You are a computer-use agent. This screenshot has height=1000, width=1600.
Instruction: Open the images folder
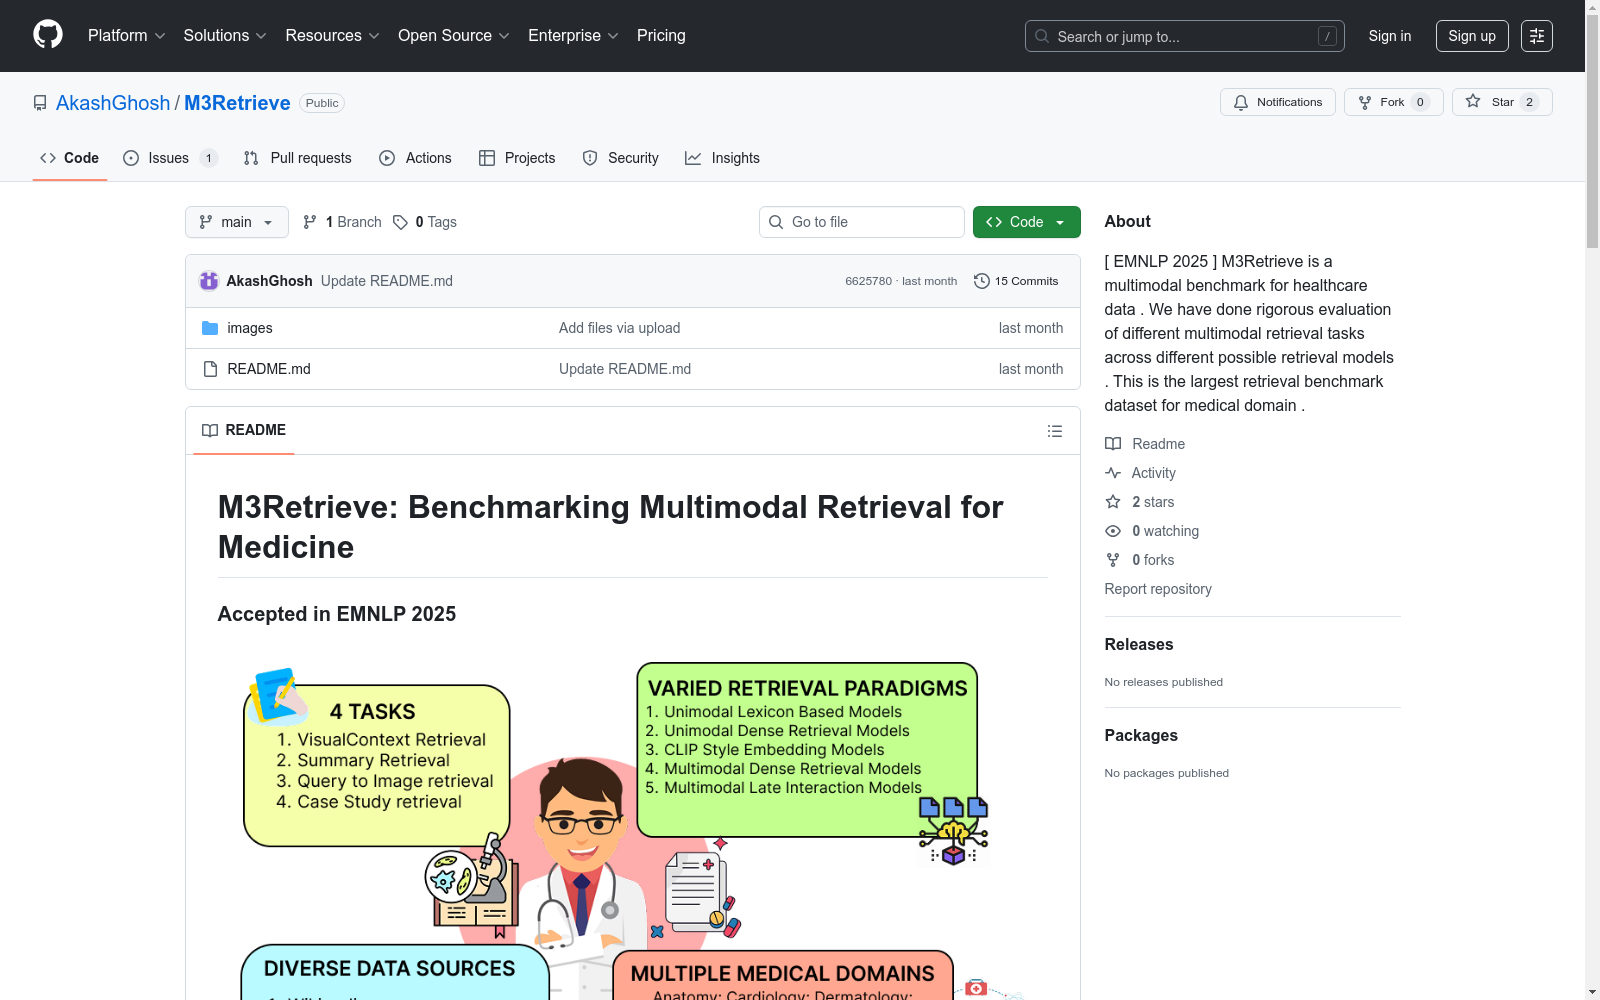pyautogui.click(x=250, y=328)
